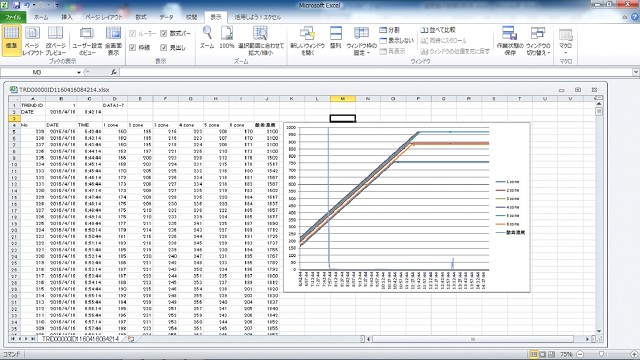Click the zoom slider in status bar
640x360 pixels.
click(601, 354)
